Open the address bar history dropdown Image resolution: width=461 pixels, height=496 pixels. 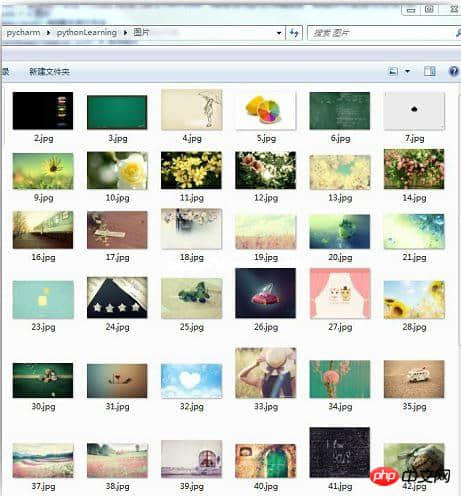coord(279,33)
